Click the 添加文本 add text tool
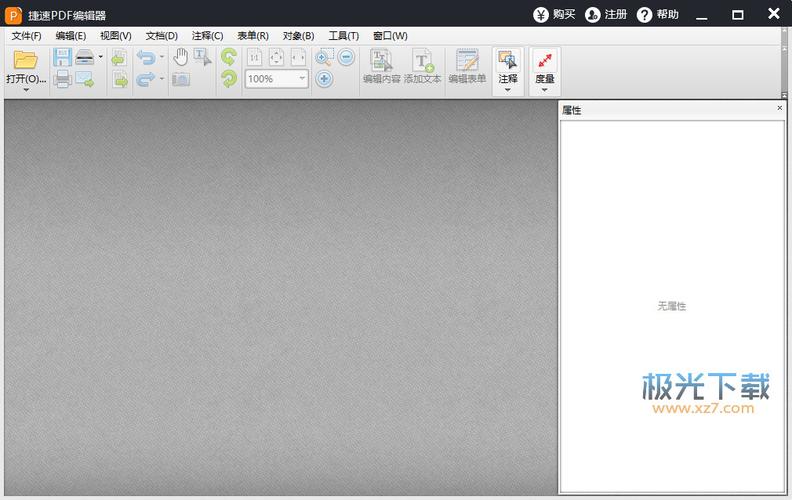792x500 pixels. click(422, 66)
